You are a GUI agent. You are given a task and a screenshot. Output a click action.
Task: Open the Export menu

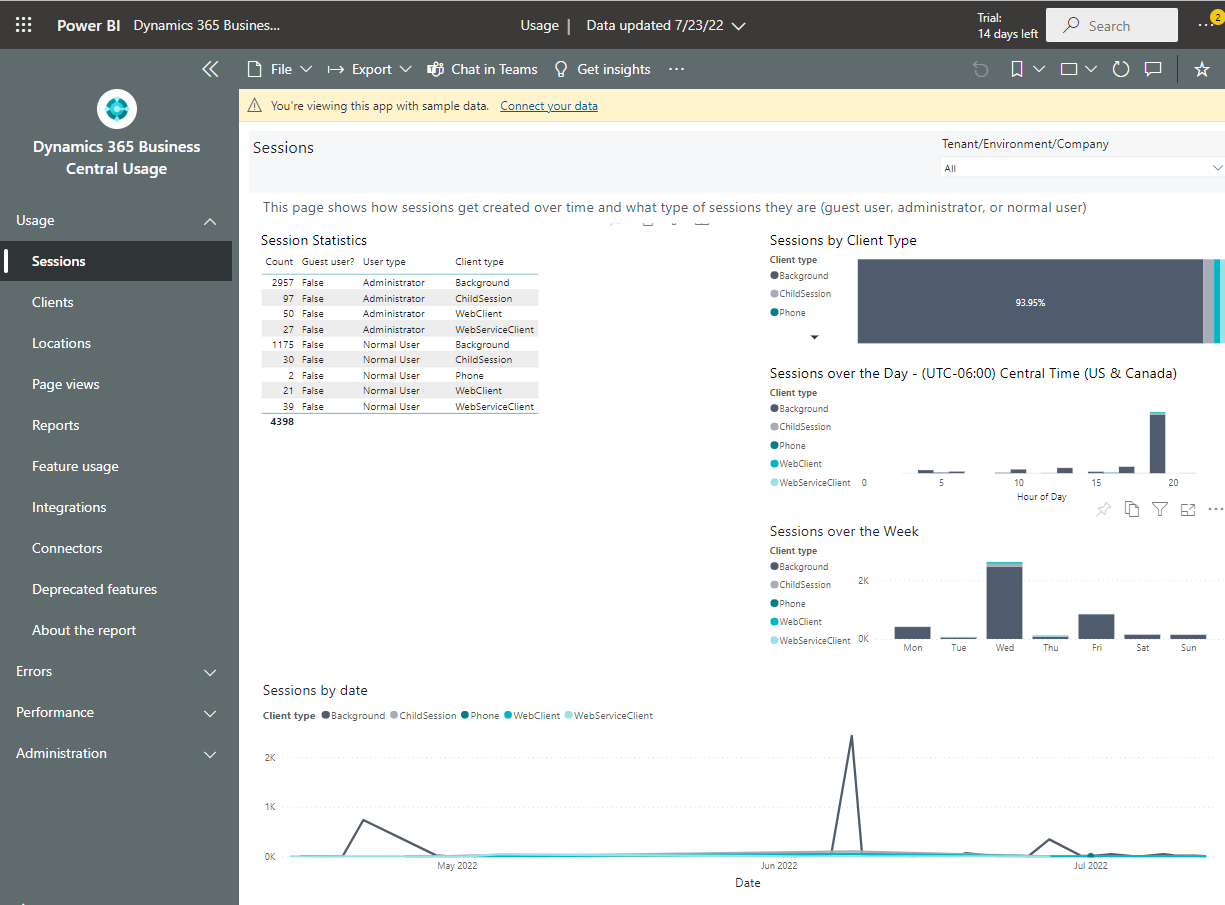(x=369, y=69)
